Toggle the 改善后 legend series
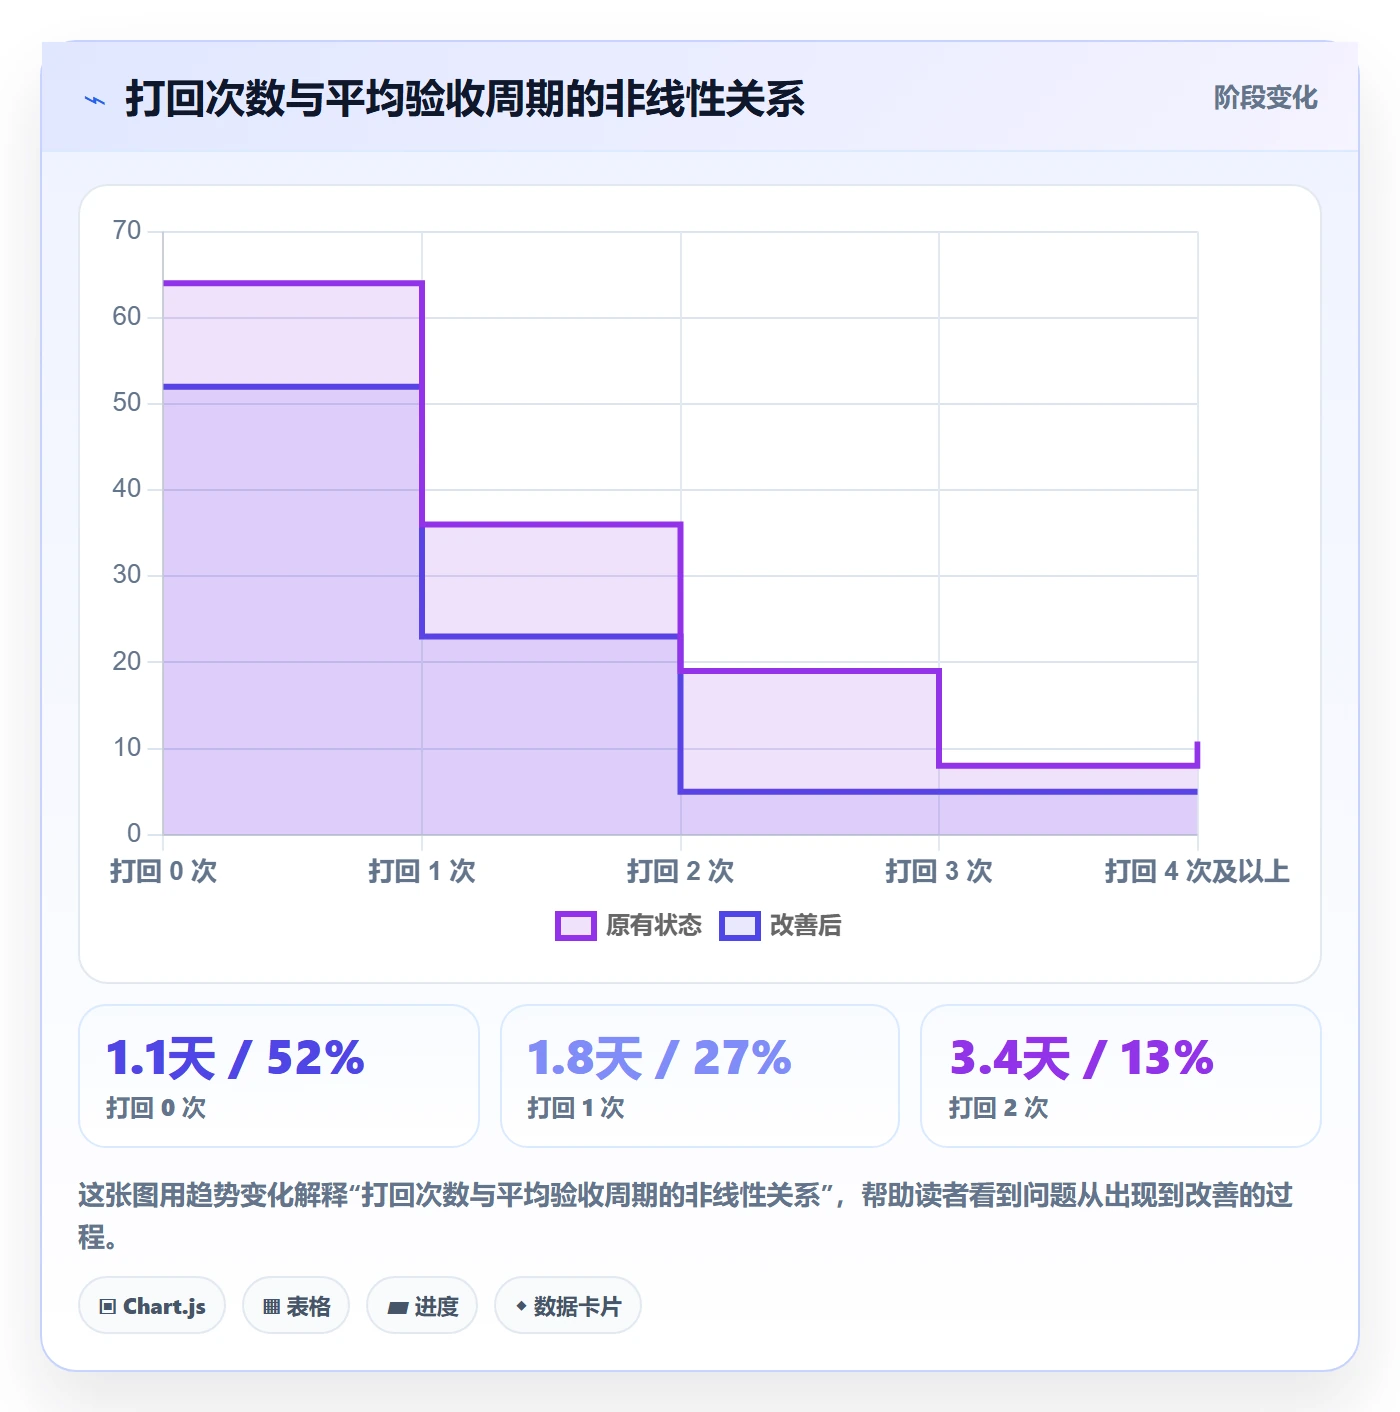1400x1412 pixels. pos(780,926)
